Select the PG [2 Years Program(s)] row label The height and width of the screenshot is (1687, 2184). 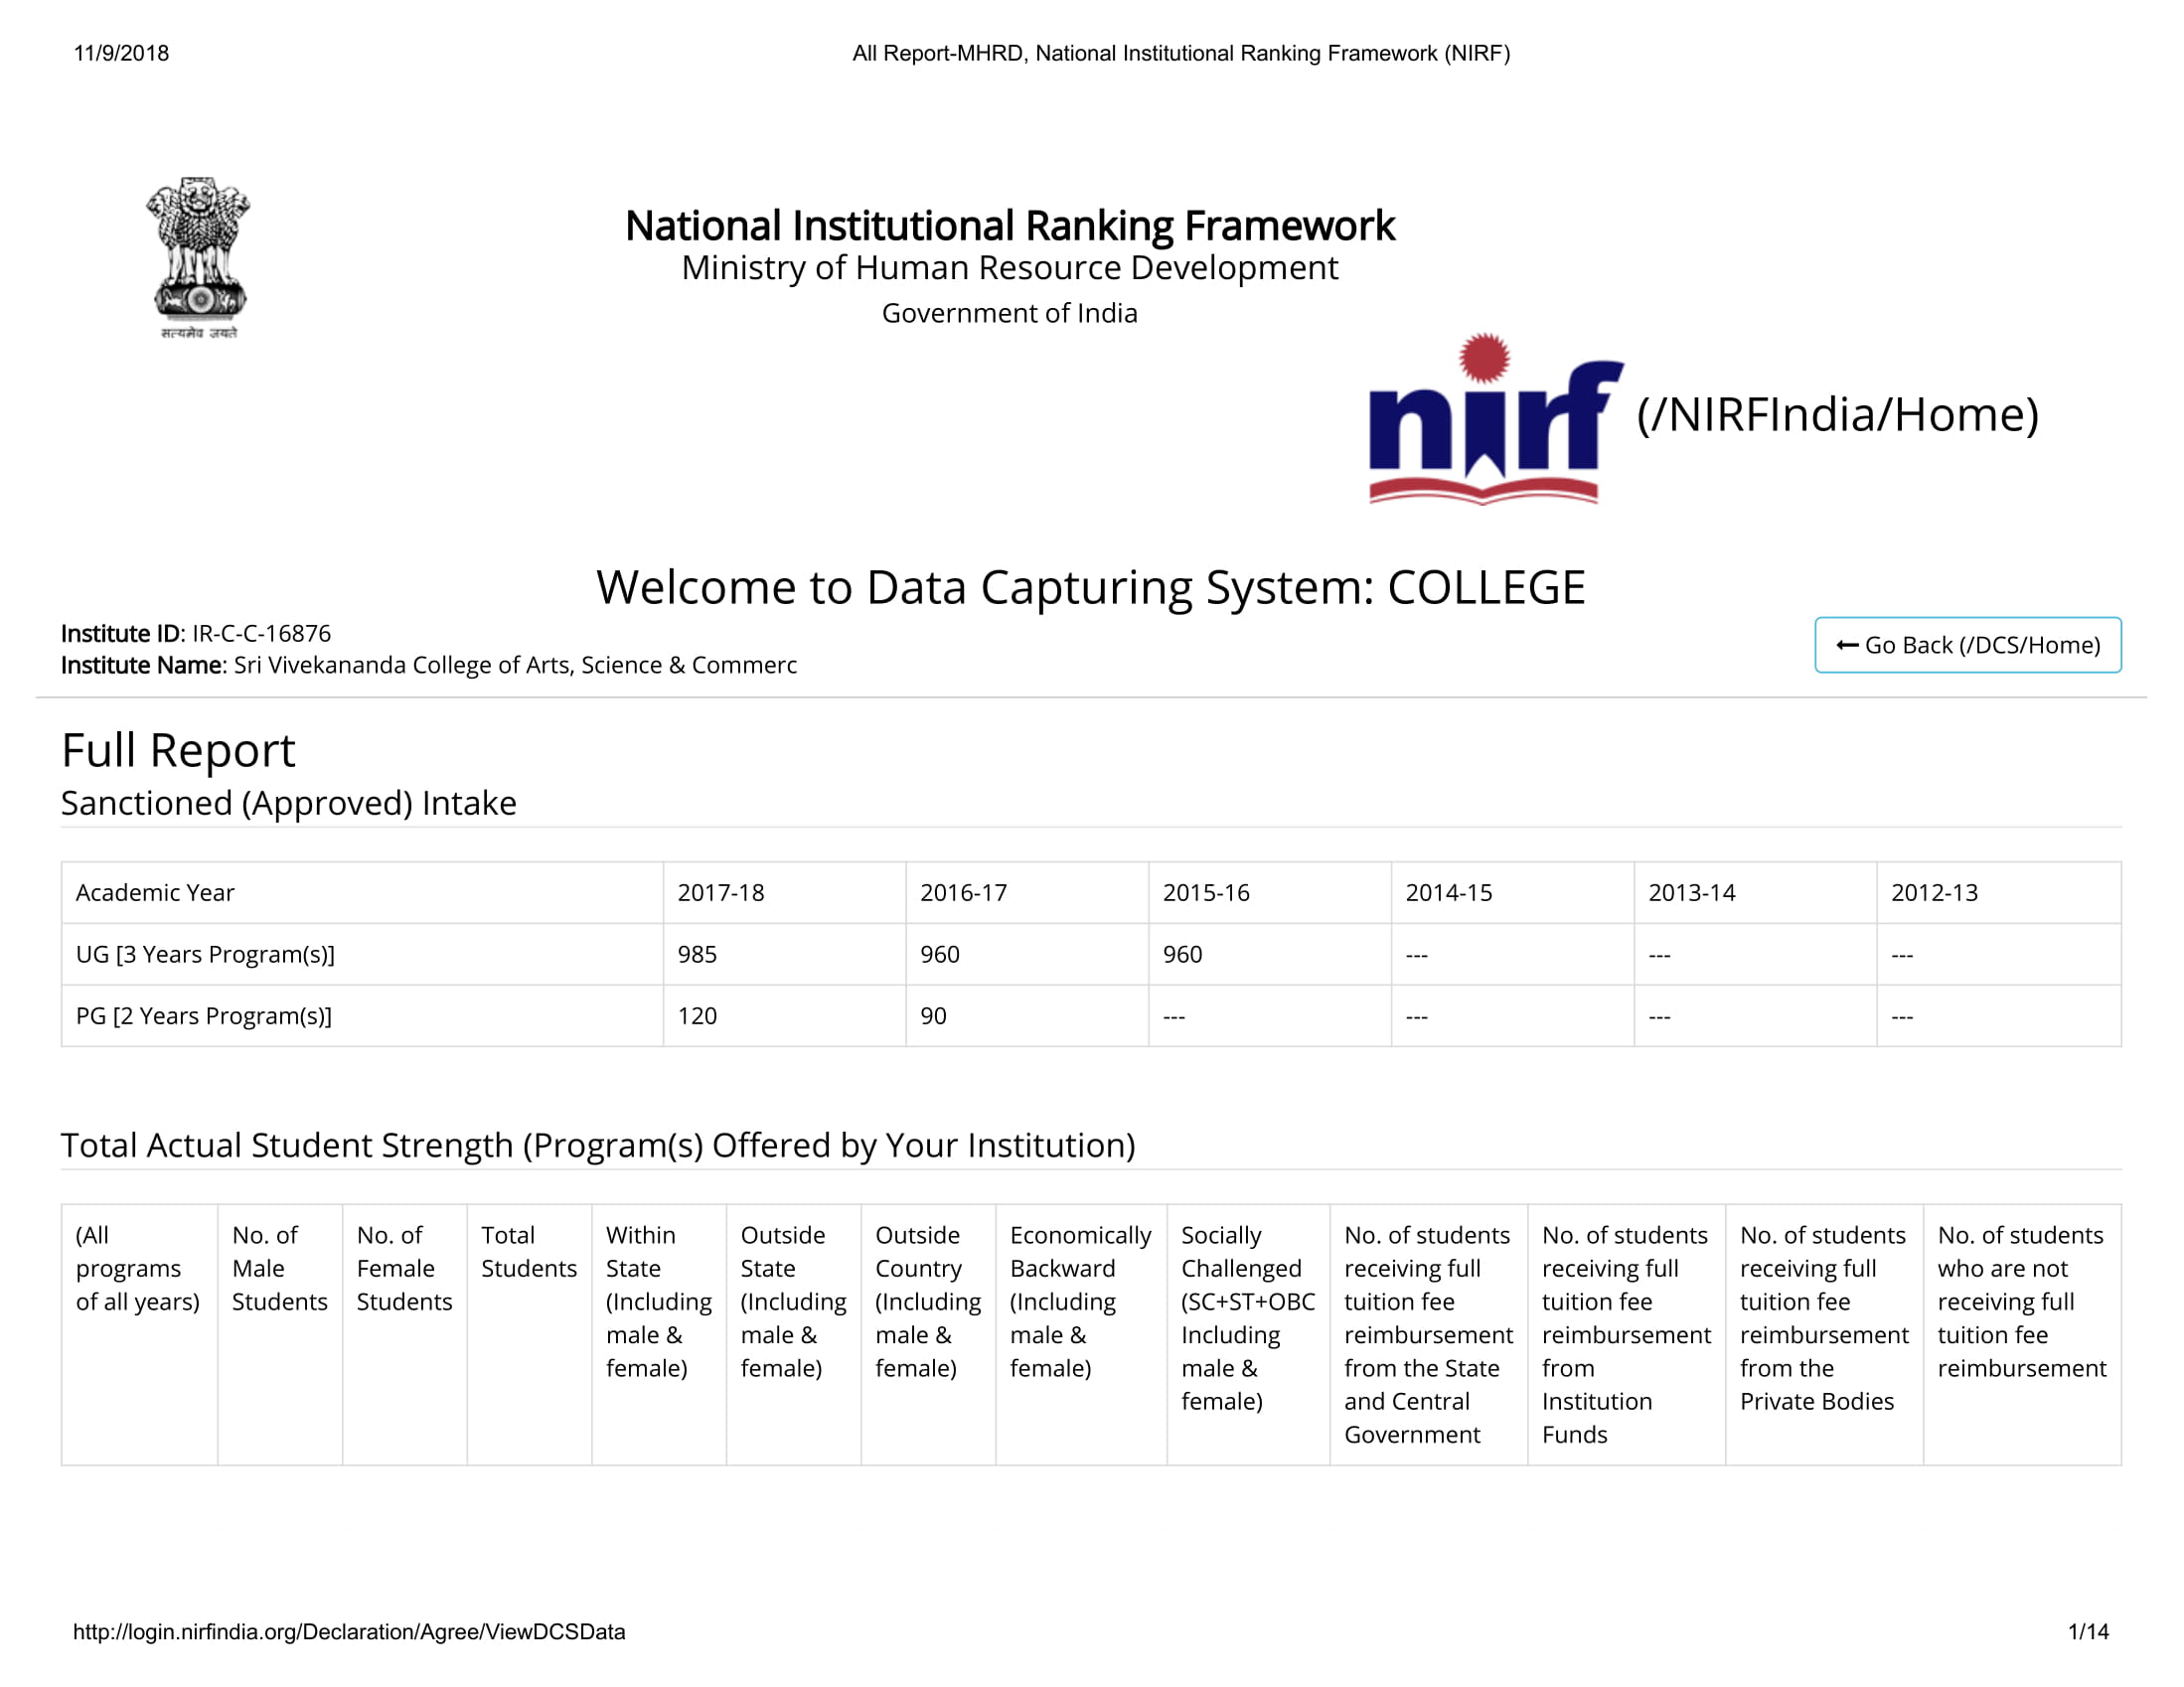(x=204, y=1016)
